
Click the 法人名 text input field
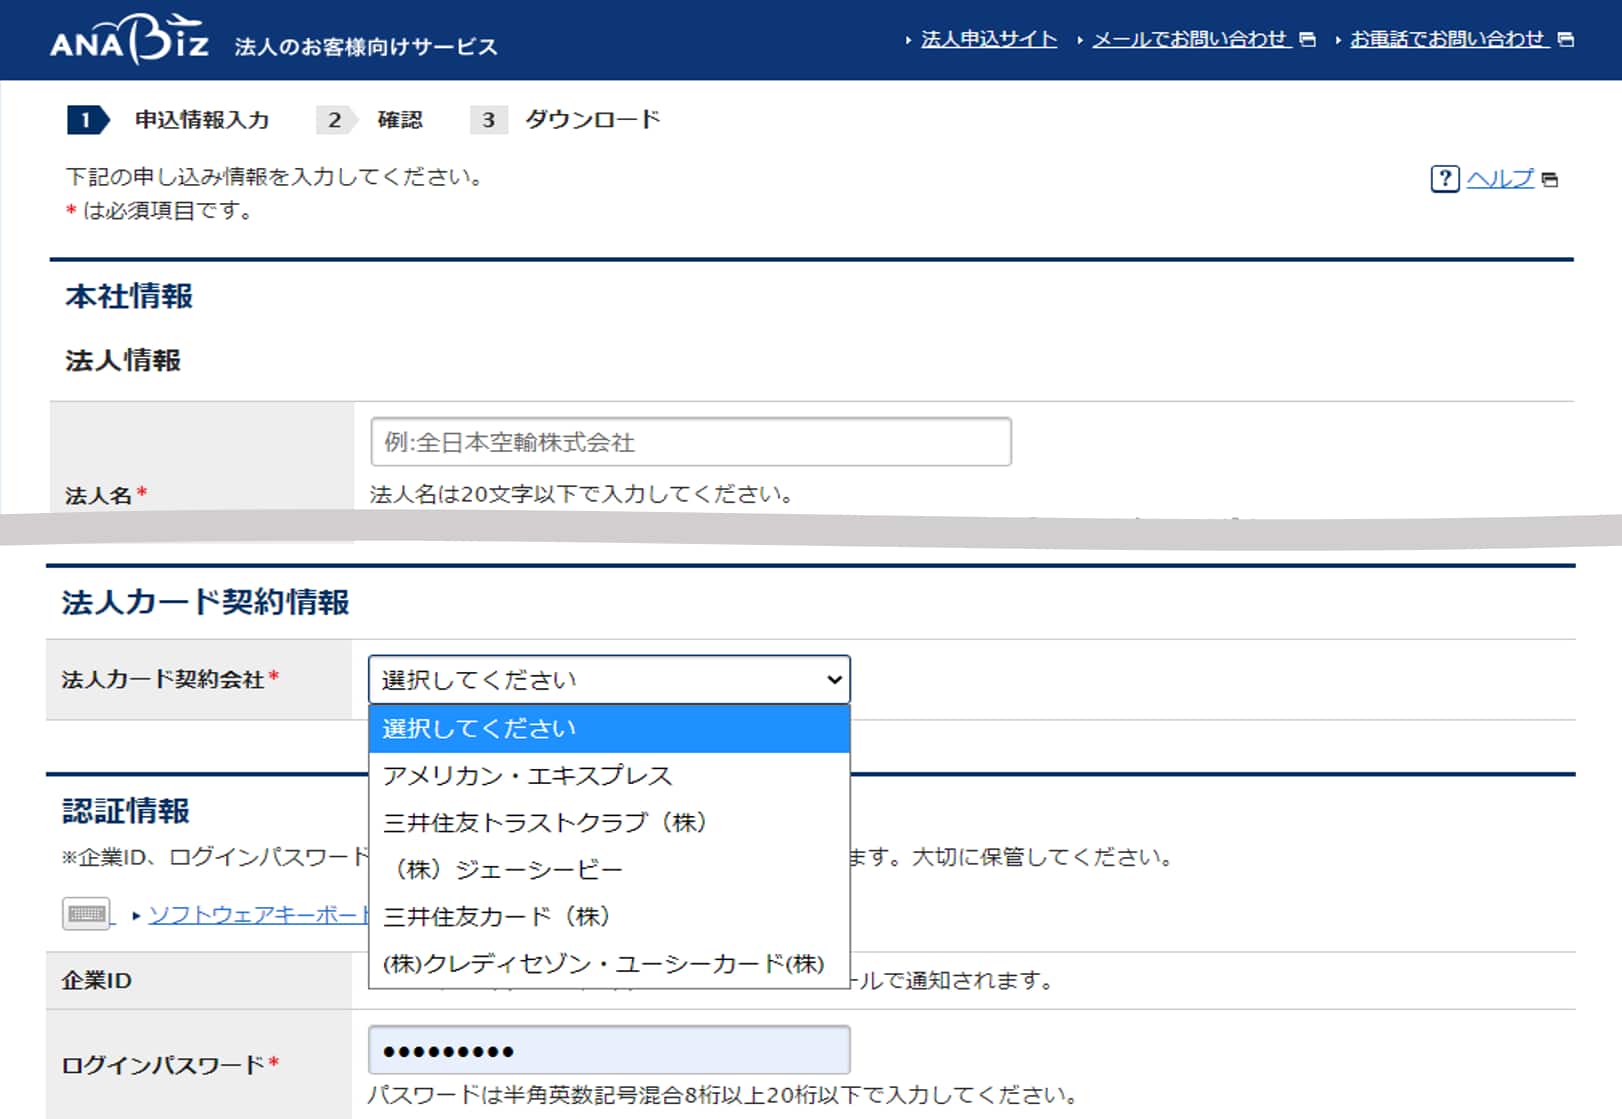tap(690, 442)
